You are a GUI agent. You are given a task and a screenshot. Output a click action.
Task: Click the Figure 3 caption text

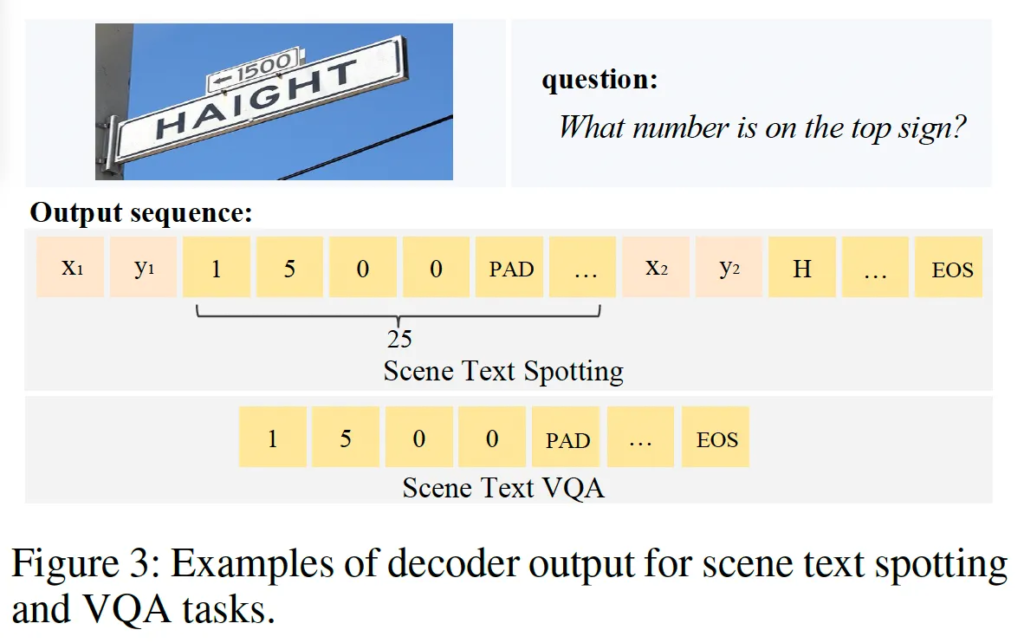(509, 586)
